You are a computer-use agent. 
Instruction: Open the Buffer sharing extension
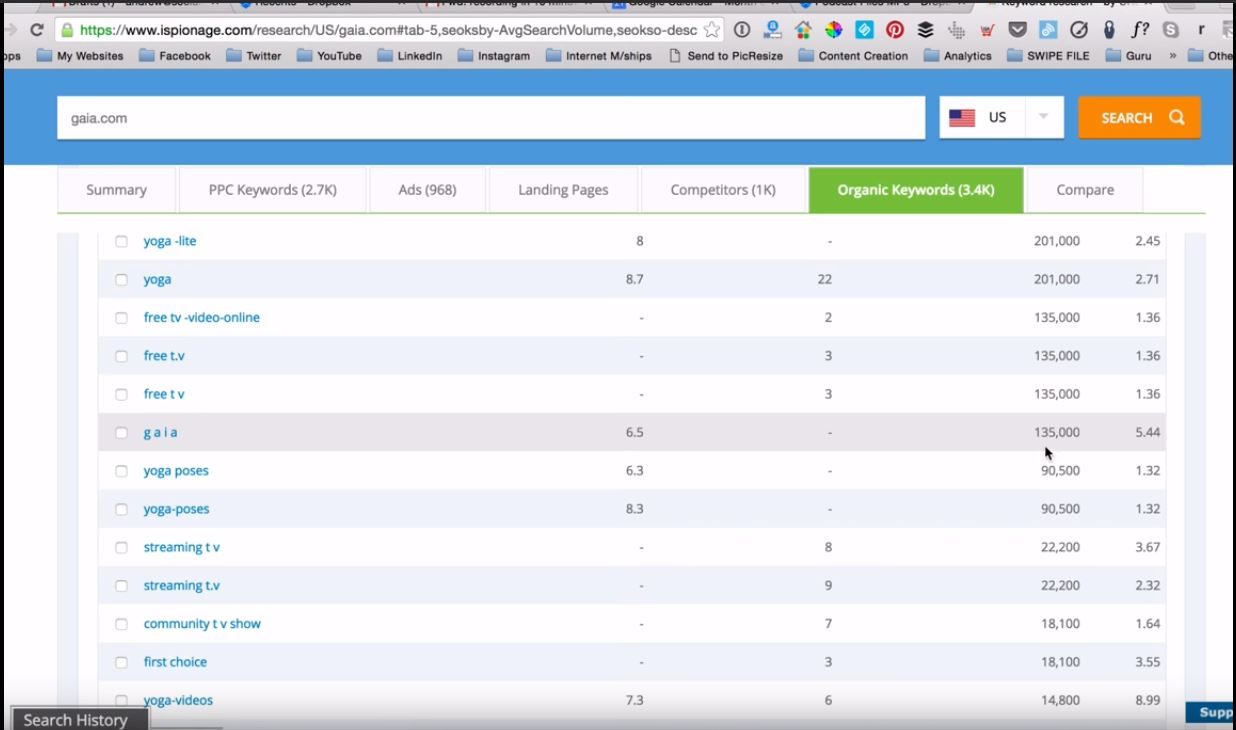(x=923, y=31)
